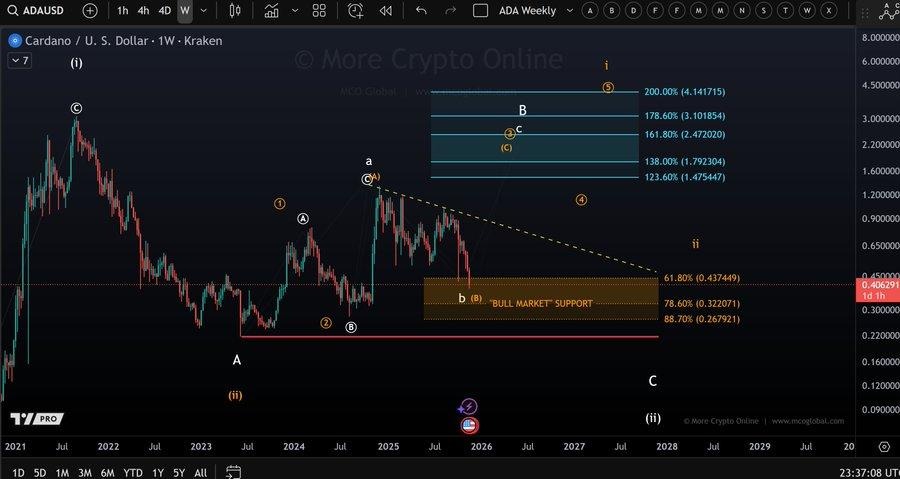Open the Indicators panel icon
Screen dimensions: 900x479
tap(271, 10)
